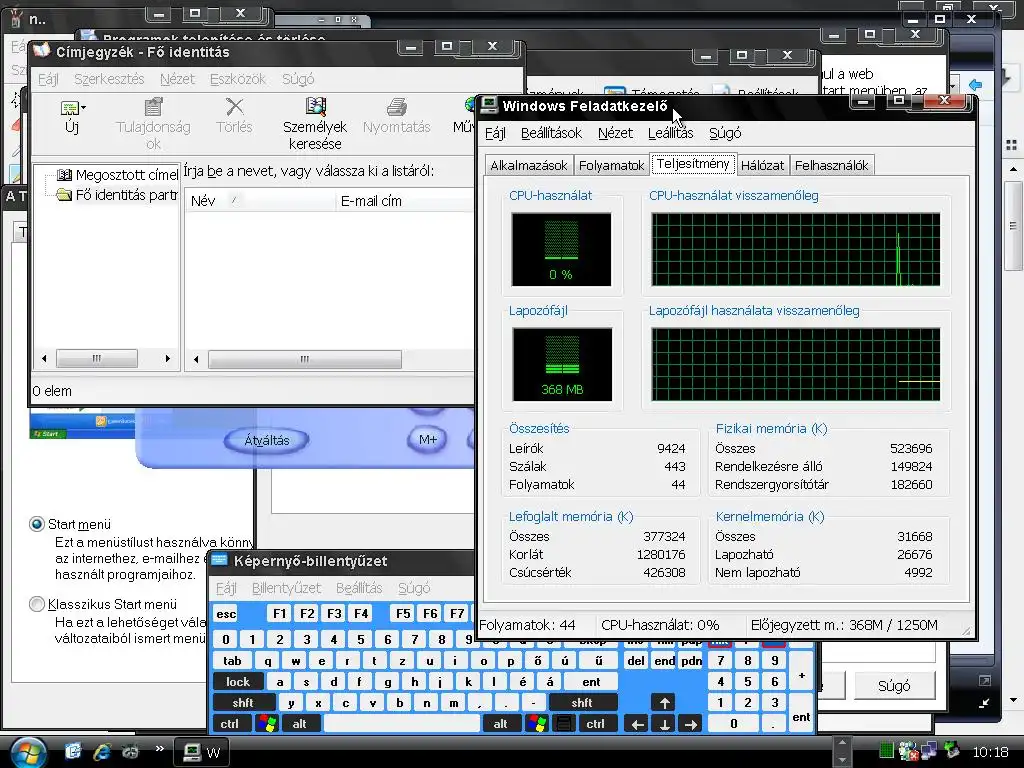Click the Tulajdonságok toolbar icon
Viewport: 1024px width, 768px height.
coord(153,106)
